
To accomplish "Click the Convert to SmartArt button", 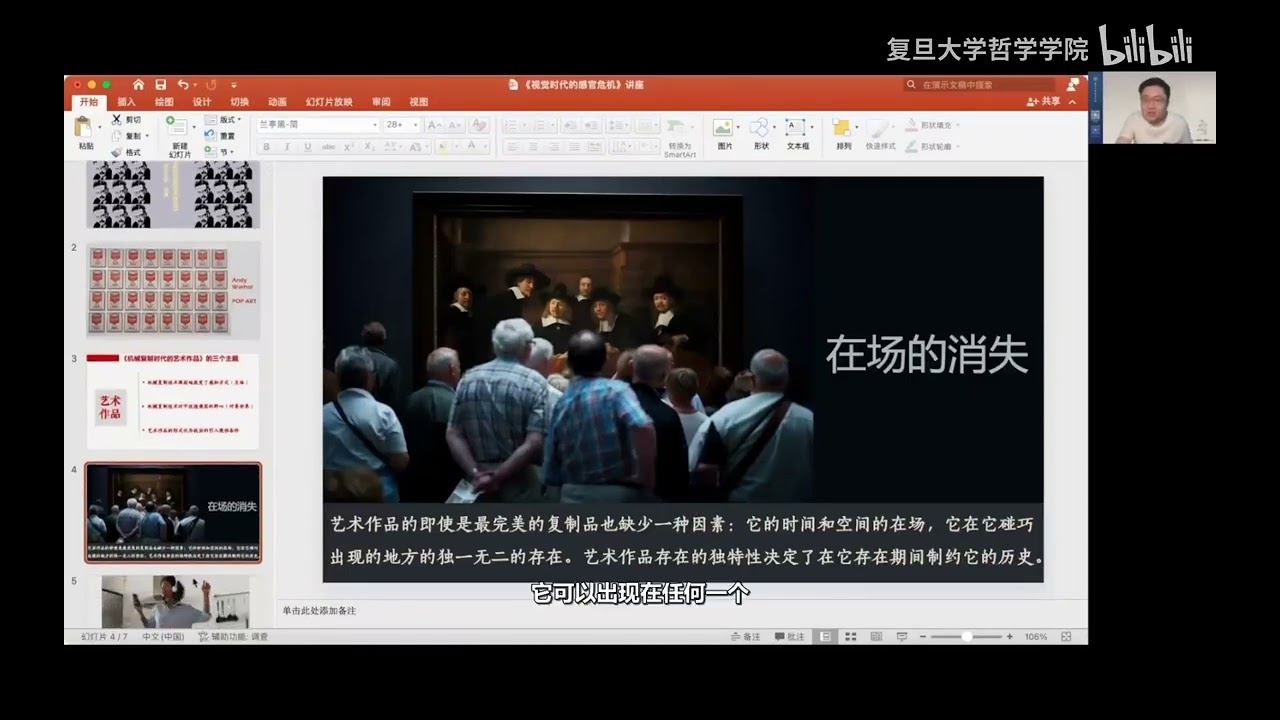I will click(x=679, y=137).
